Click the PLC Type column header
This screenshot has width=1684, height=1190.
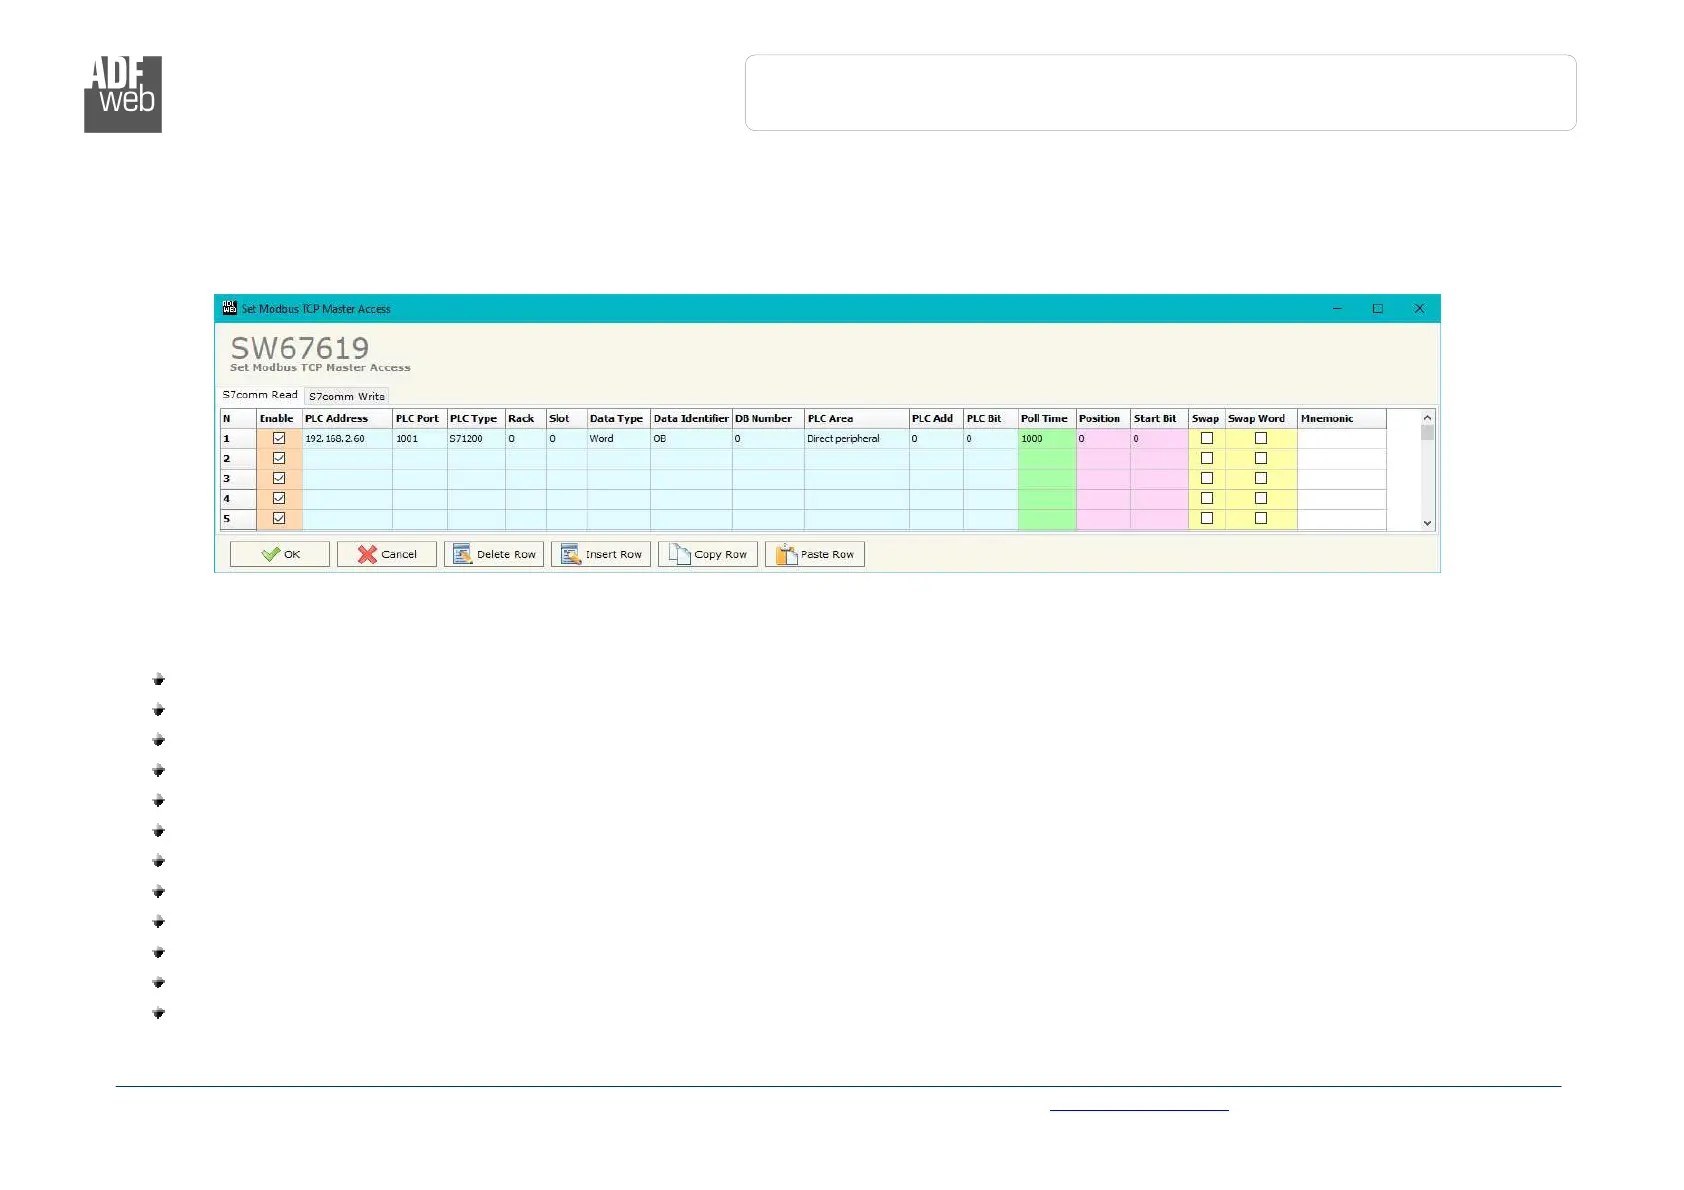click(476, 419)
